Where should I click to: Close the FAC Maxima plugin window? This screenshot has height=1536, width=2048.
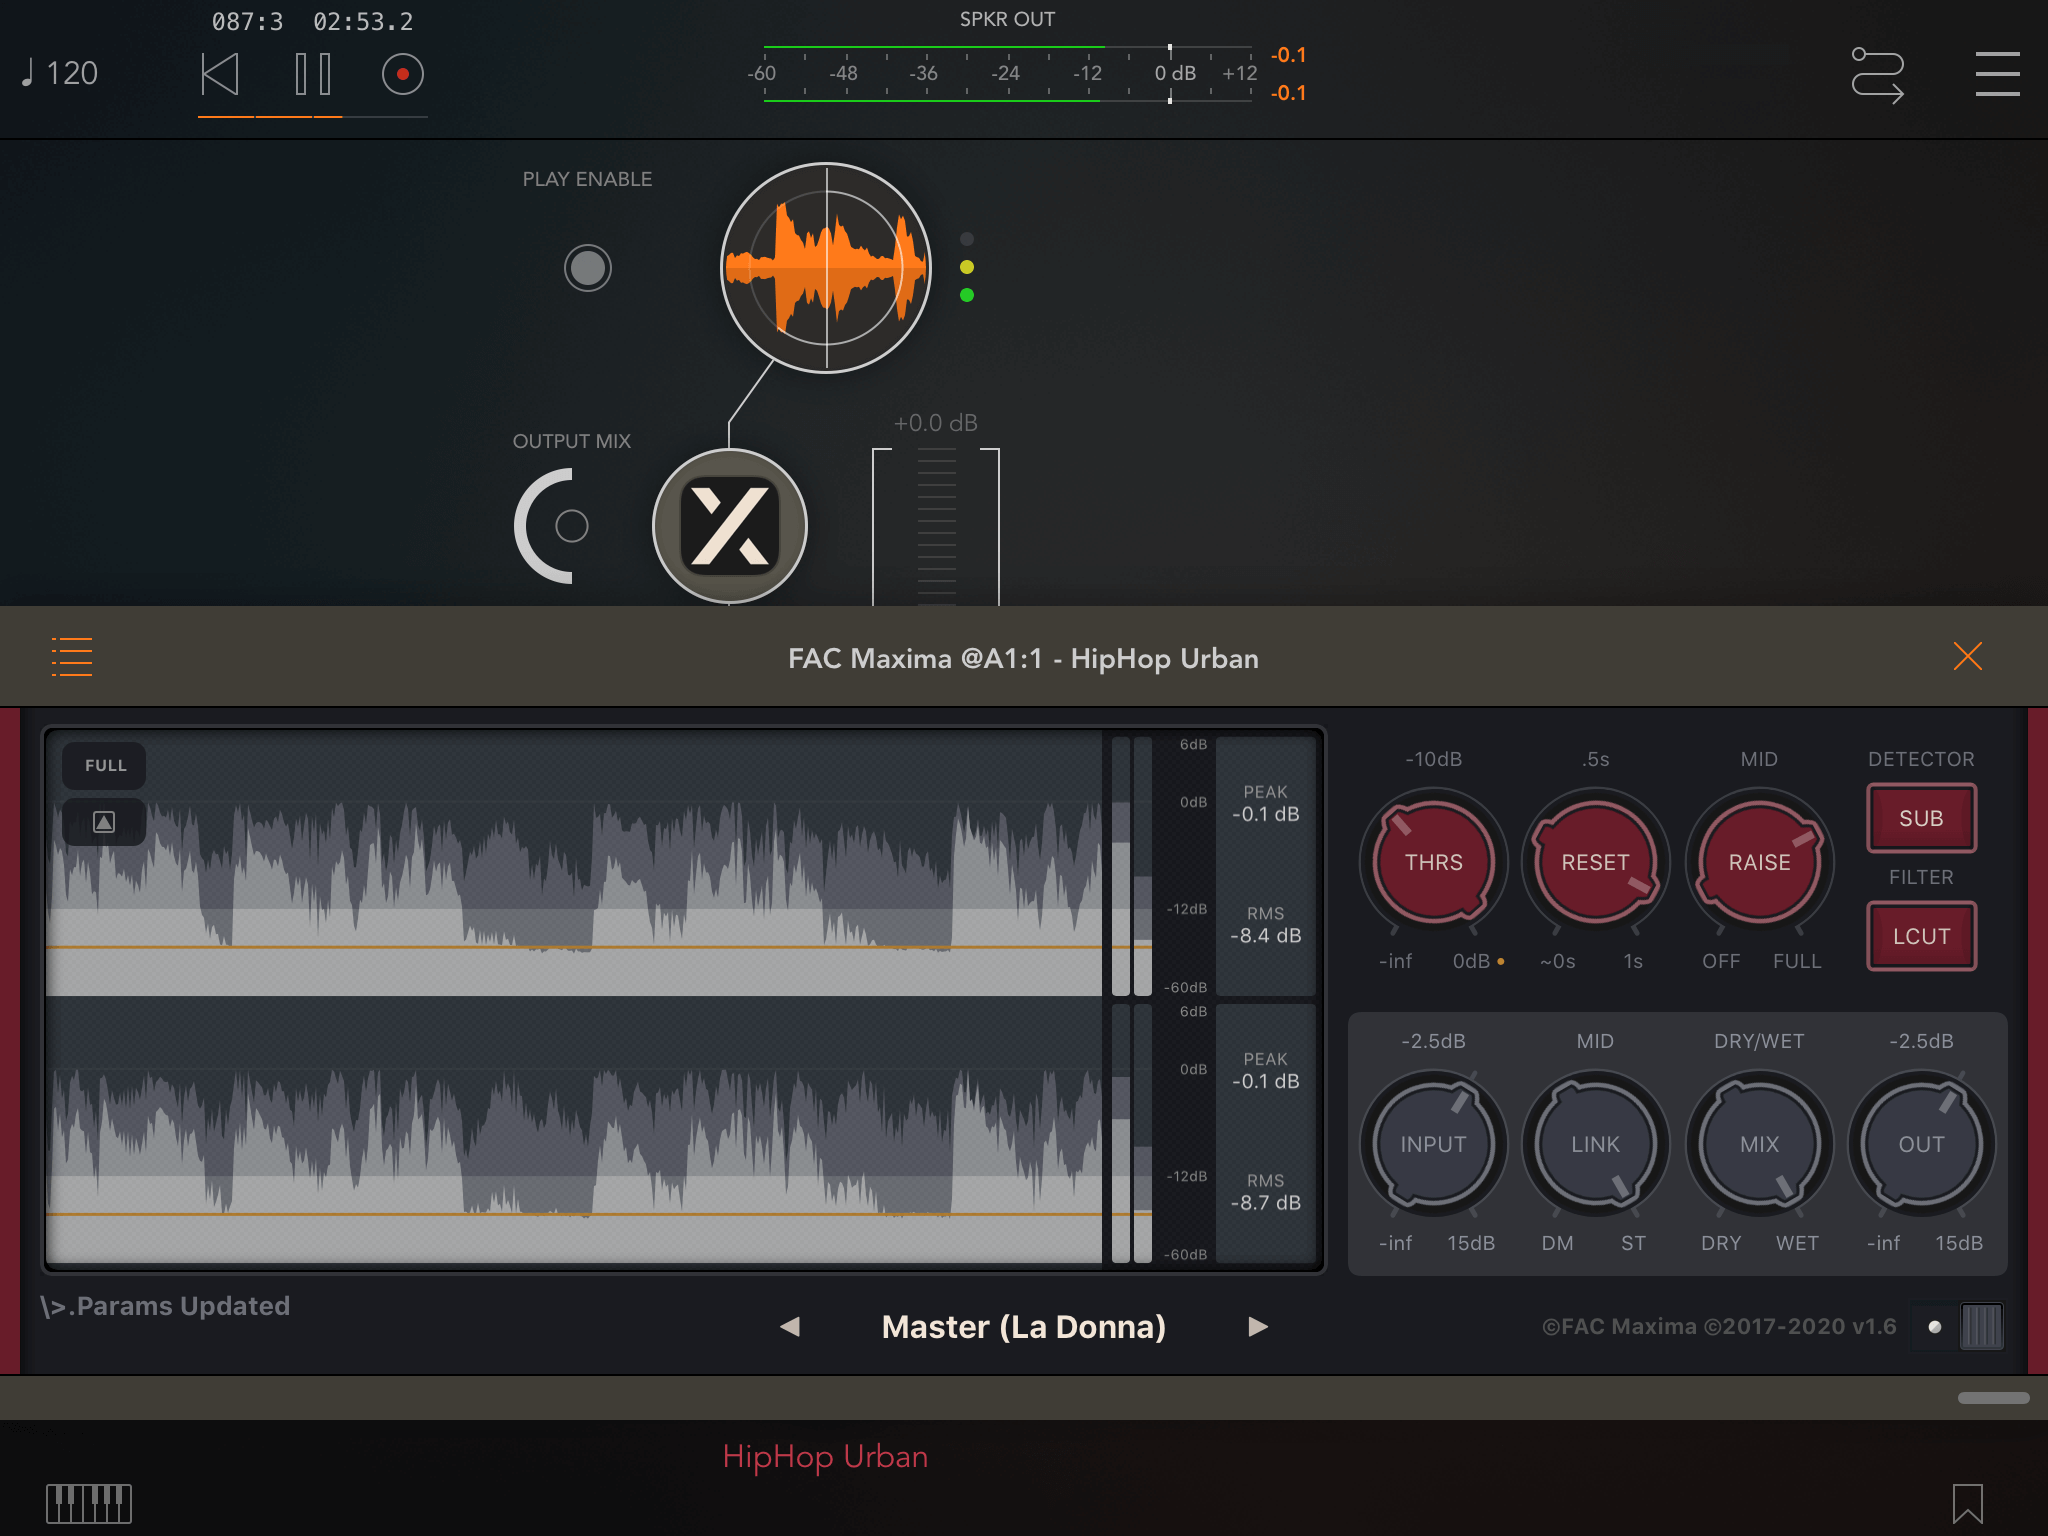tap(1967, 656)
